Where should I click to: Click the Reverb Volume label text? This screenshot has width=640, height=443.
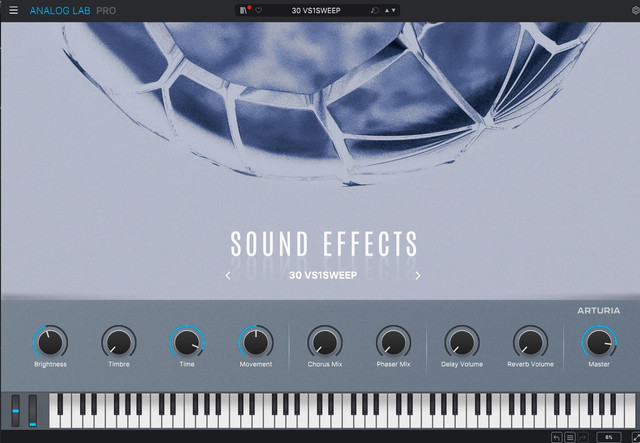[531, 364]
